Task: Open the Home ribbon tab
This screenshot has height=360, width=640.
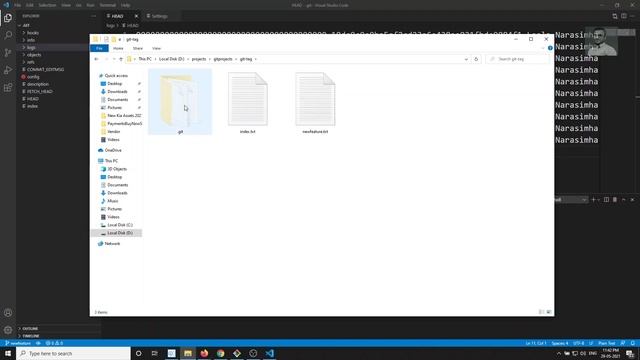Action: [118, 48]
